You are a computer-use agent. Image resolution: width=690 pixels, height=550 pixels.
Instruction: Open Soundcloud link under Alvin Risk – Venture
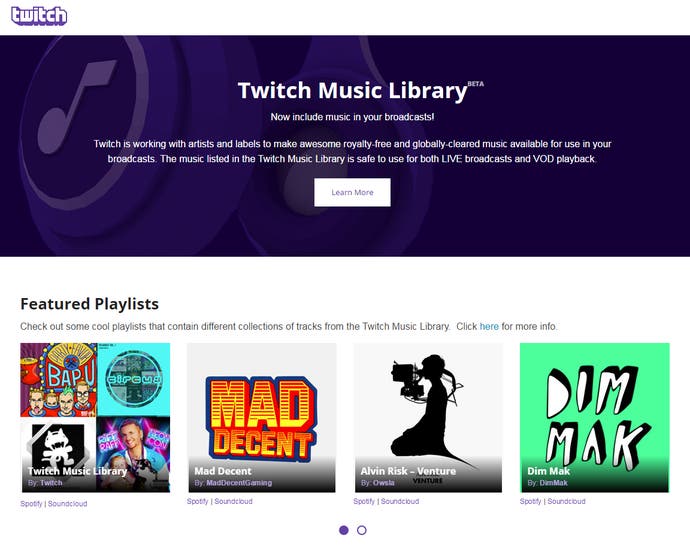tap(400, 501)
